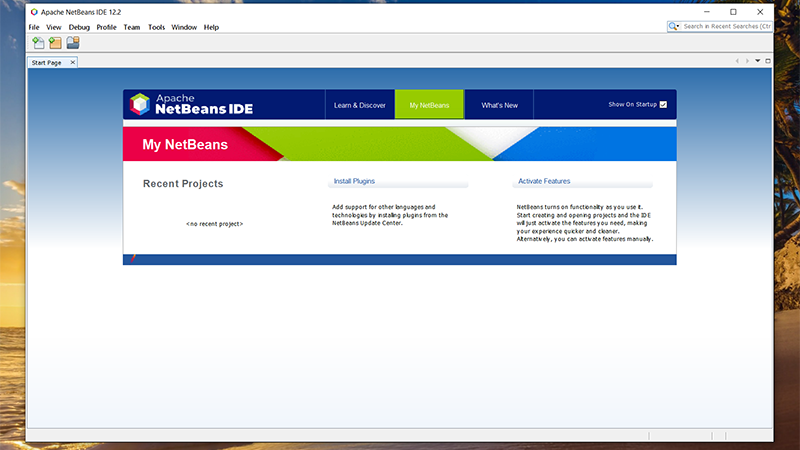This screenshot has width=800, height=450.
Task: Click the Apache NetBeans IDE logo banner
Action: 191,104
